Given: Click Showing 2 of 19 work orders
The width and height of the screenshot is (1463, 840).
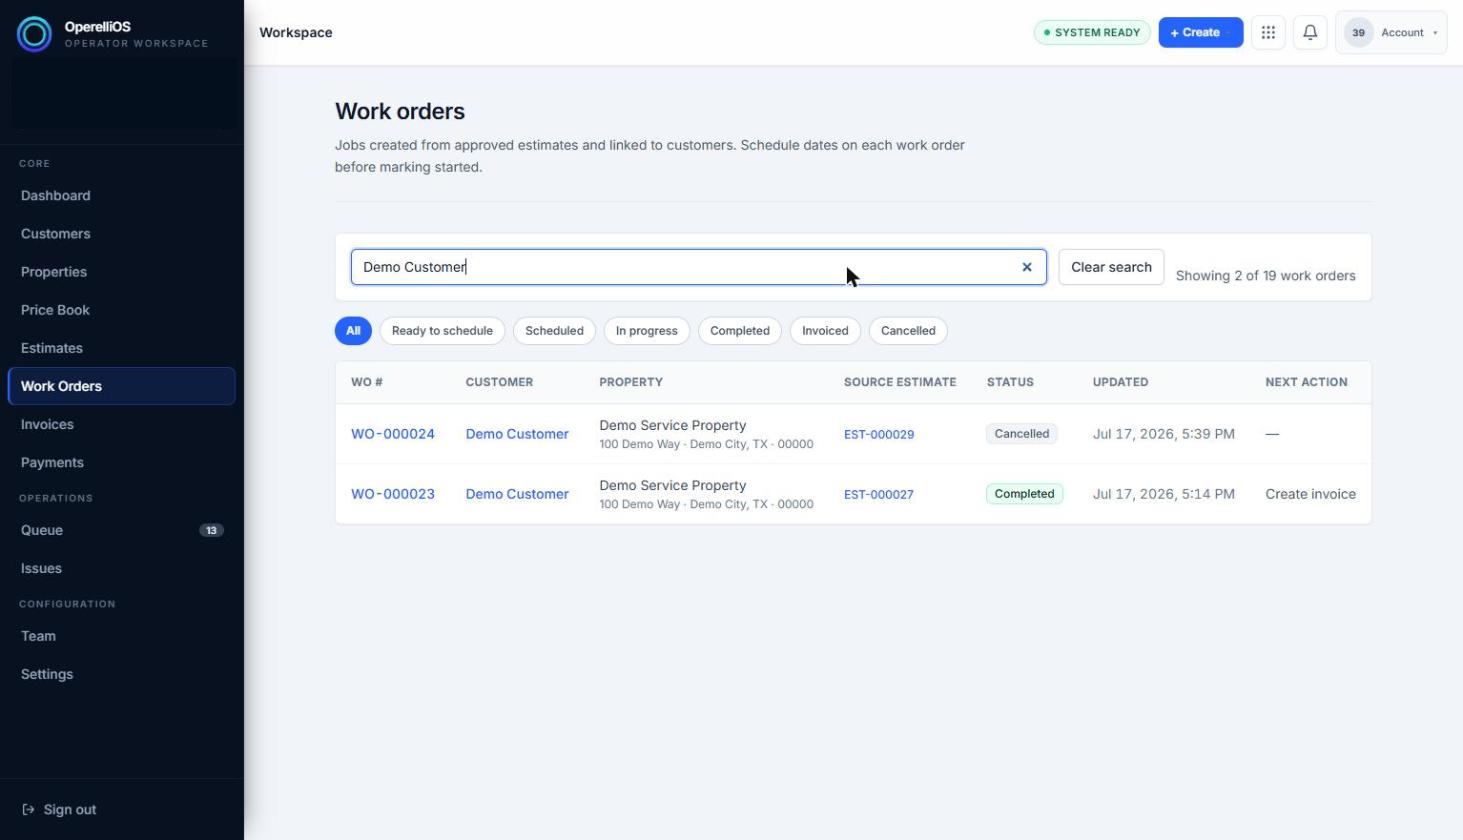Looking at the screenshot, I should tap(1265, 276).
